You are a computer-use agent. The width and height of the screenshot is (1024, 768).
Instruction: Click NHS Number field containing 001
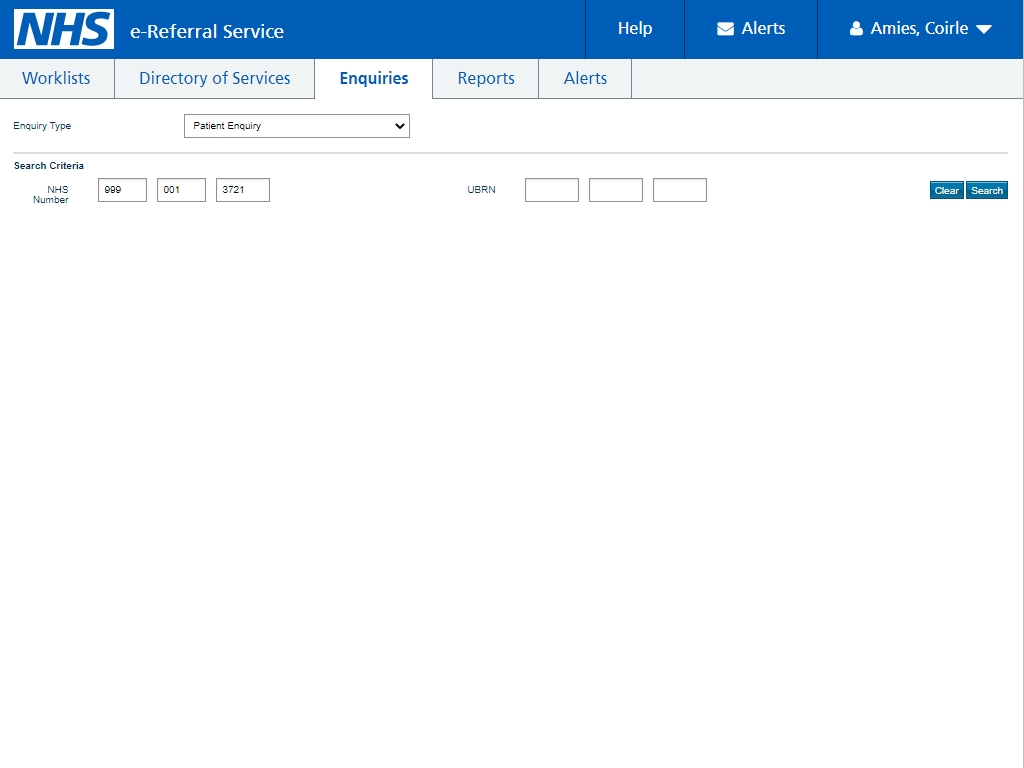coord(181,190)
